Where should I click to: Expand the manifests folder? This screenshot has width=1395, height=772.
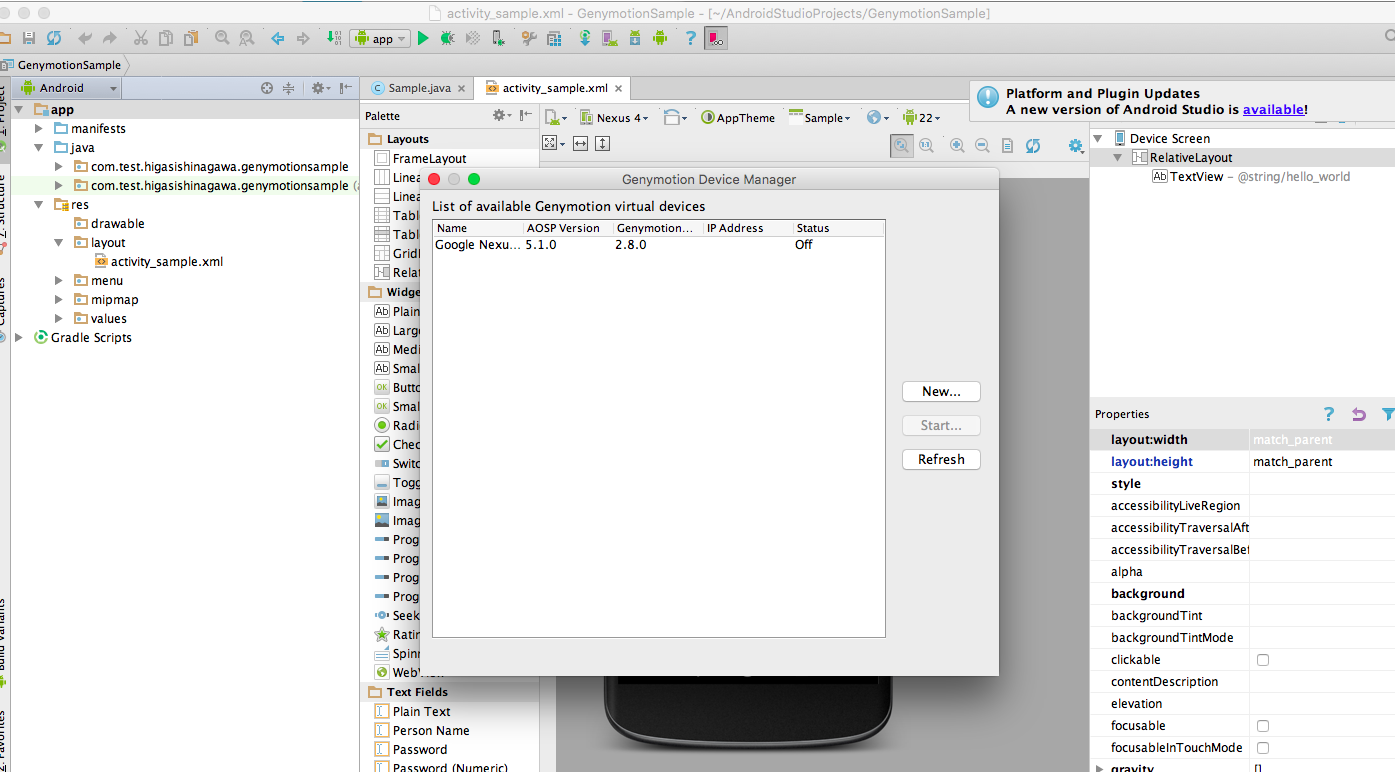click(x=39, y=129)
